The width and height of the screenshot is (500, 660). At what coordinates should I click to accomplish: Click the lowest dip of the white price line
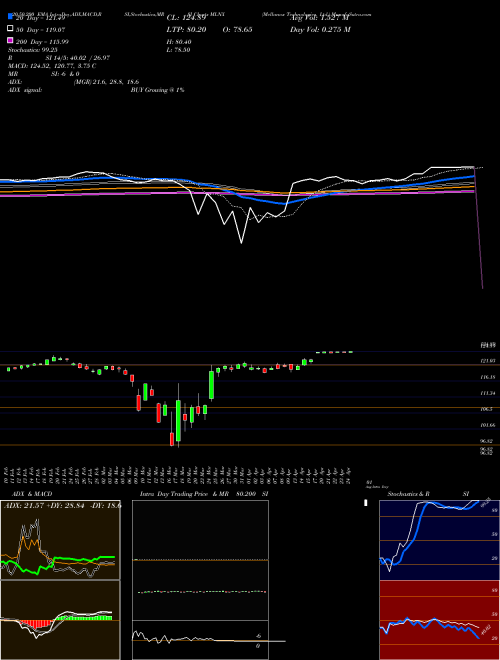tap(241, 243)
